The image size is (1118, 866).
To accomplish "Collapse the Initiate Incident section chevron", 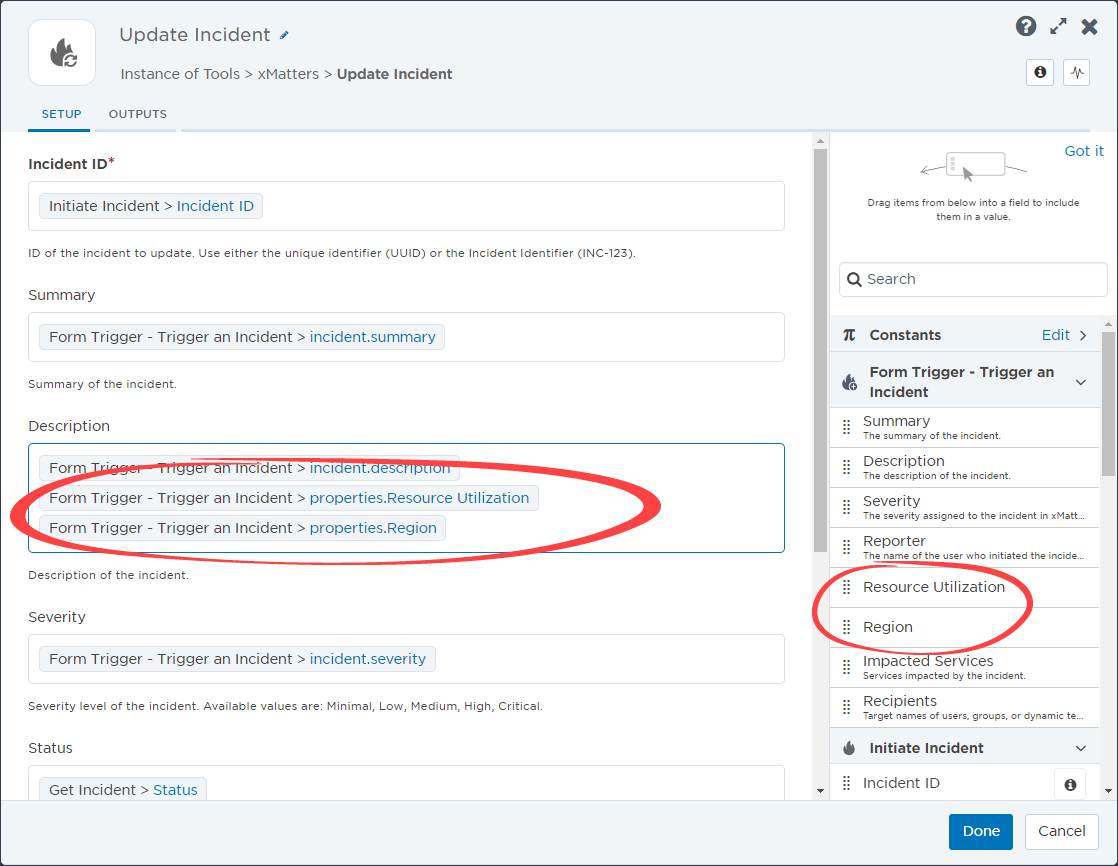I will tap(1080, 748).
